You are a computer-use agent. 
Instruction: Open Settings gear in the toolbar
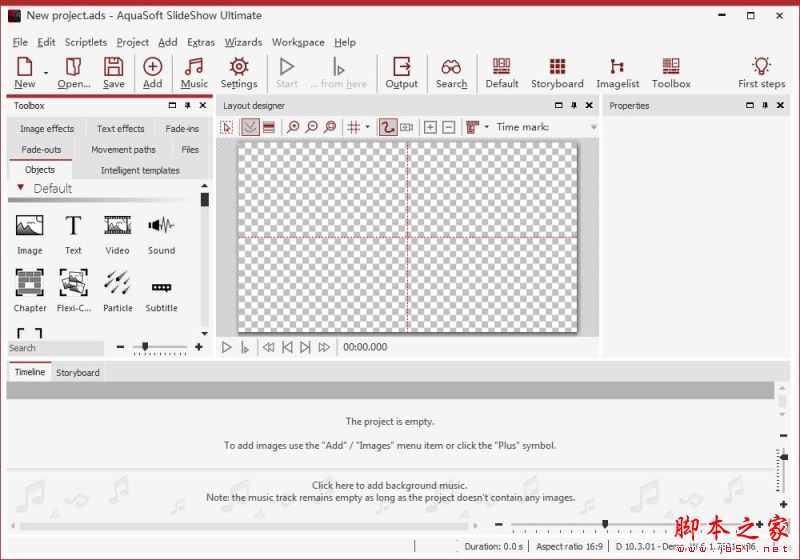click(239, 72)
